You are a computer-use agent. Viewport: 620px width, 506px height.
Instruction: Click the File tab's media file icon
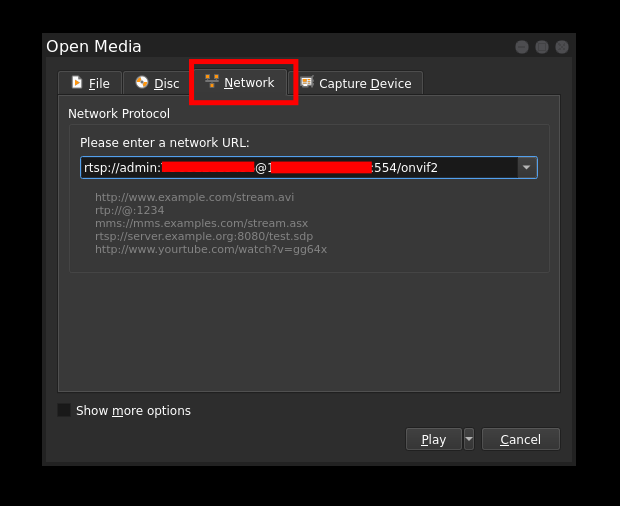coord(77,82)
